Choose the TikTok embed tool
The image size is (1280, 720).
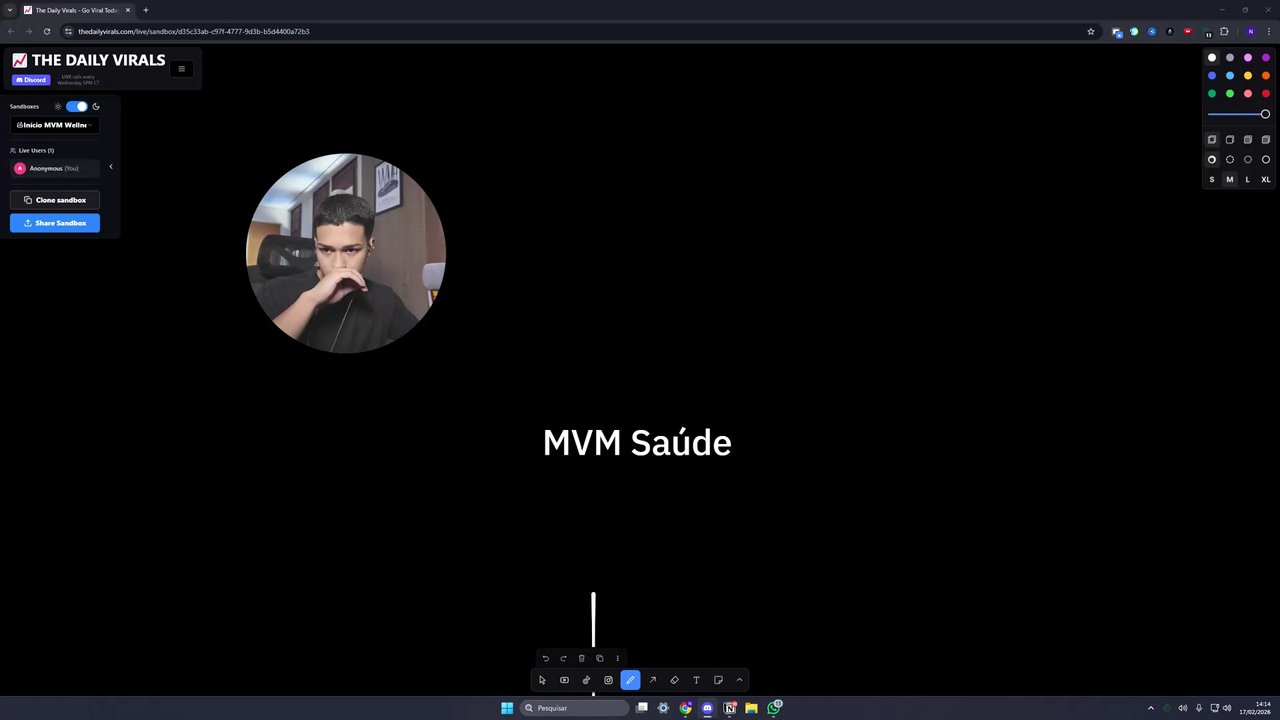pos(586,680)
